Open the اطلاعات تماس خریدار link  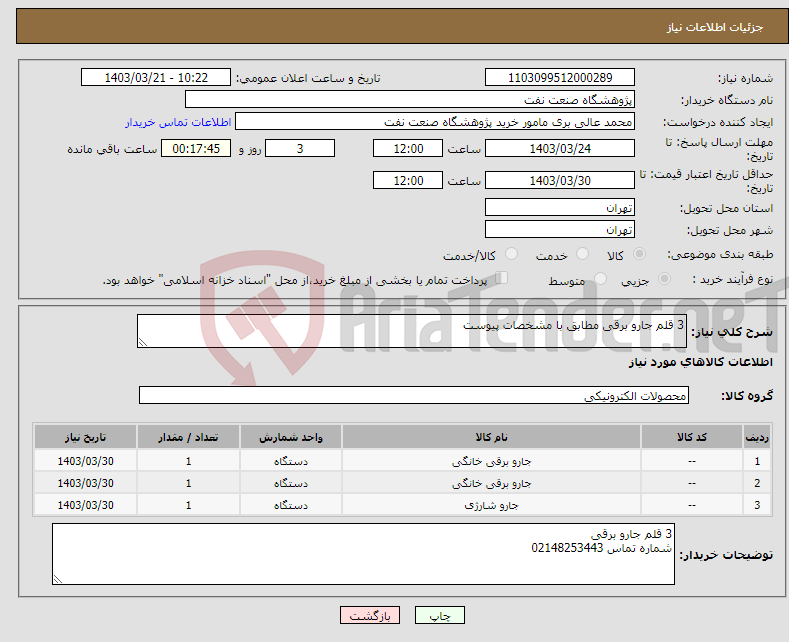tap(178, 122)
